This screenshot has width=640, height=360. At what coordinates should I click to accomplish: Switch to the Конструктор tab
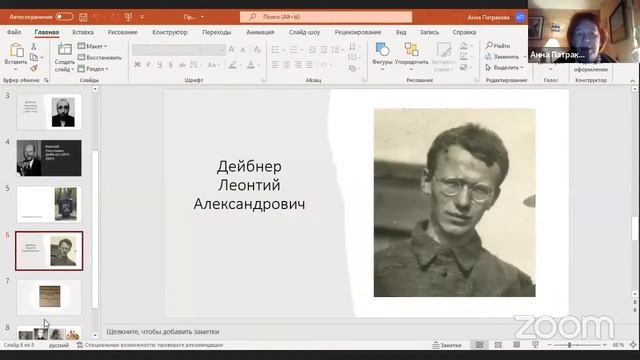click(x=170, y=32)
